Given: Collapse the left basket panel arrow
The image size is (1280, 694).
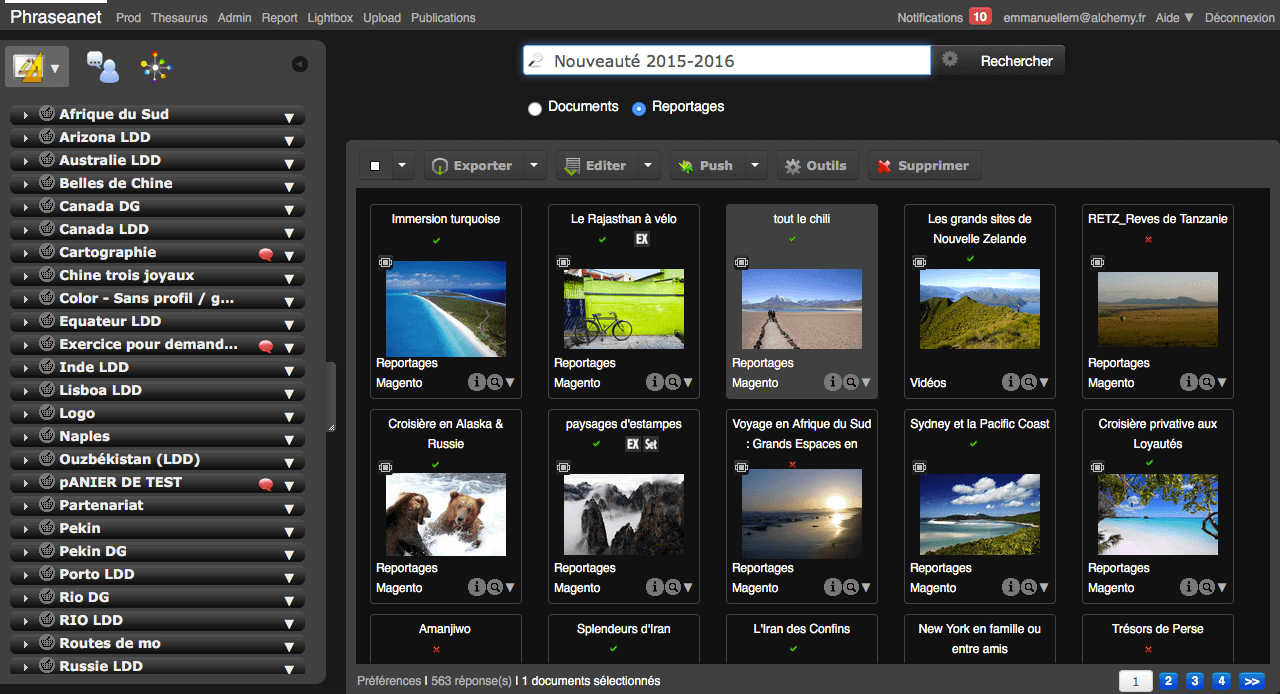Looking at the screenshot, I should point(300,65).
